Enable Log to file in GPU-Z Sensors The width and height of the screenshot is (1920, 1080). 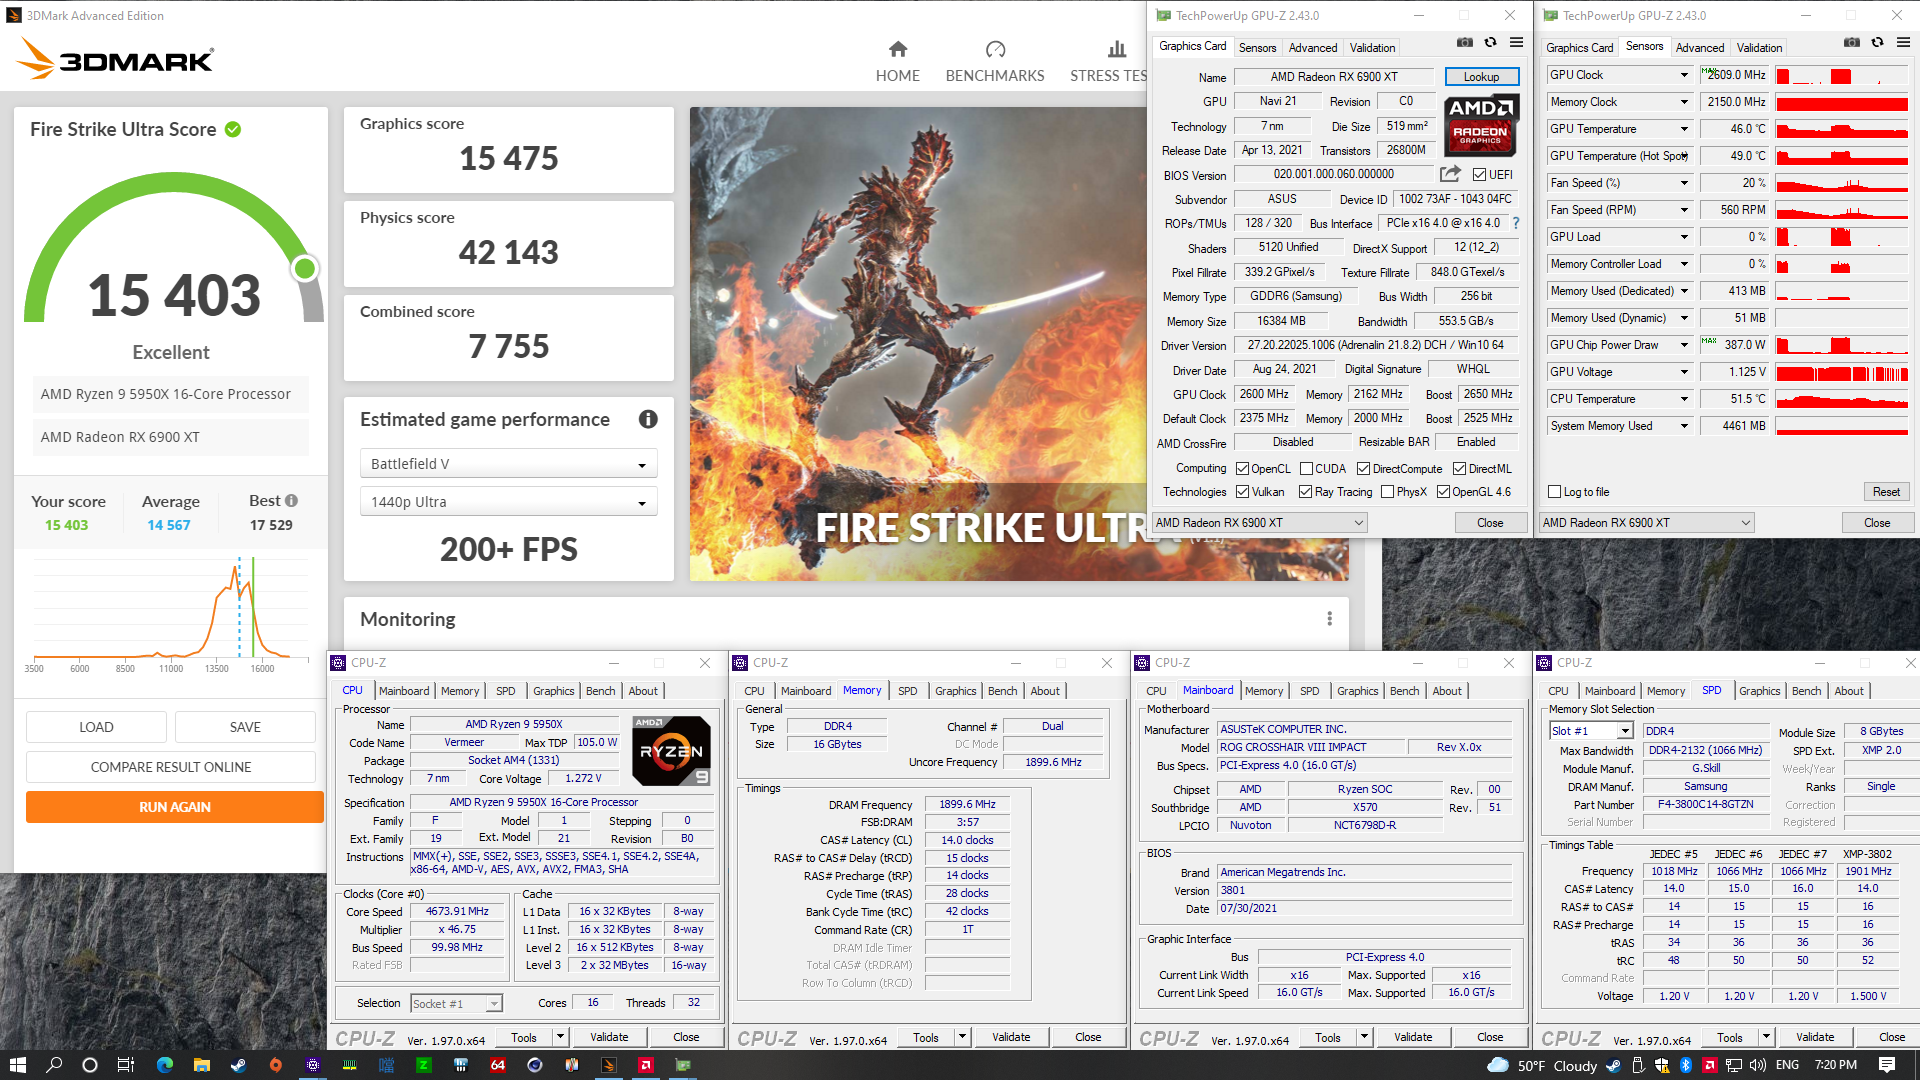1554,492
